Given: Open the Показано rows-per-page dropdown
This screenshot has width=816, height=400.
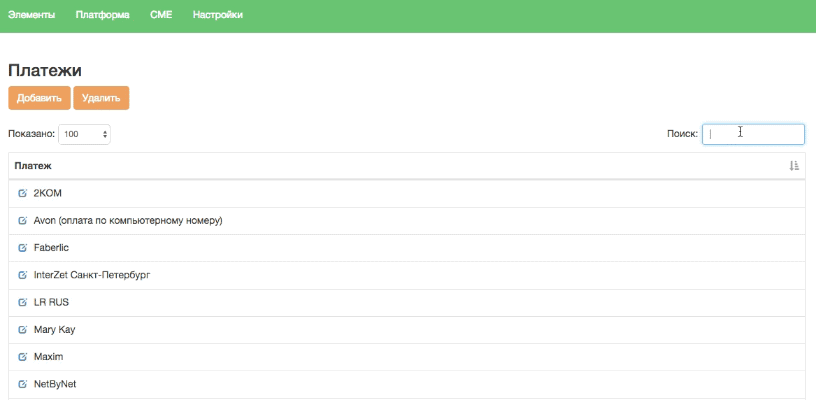Looking at the screenshot, I should click(x=85, y=133).
